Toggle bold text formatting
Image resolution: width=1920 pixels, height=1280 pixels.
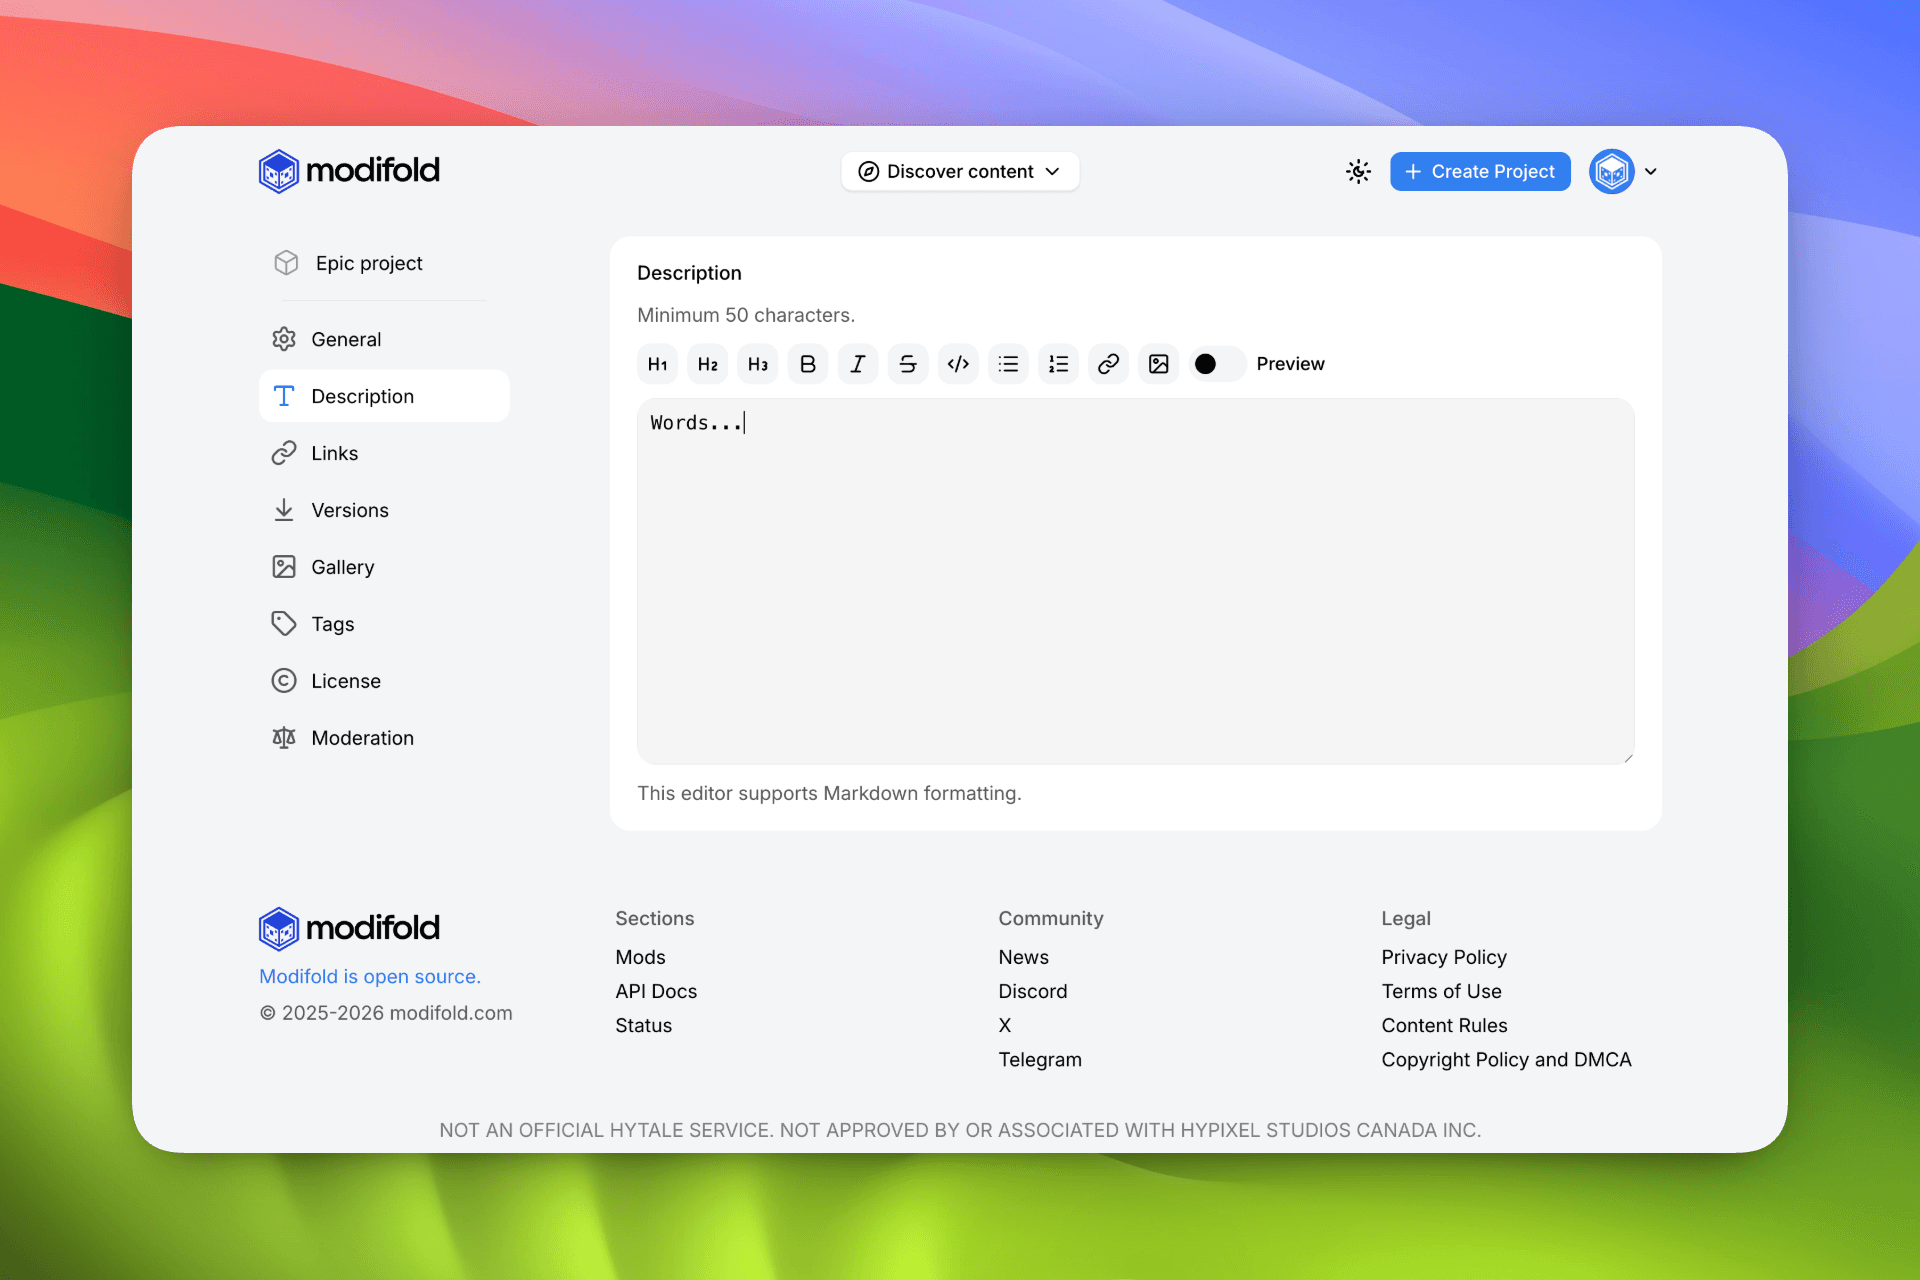(808, 364)
